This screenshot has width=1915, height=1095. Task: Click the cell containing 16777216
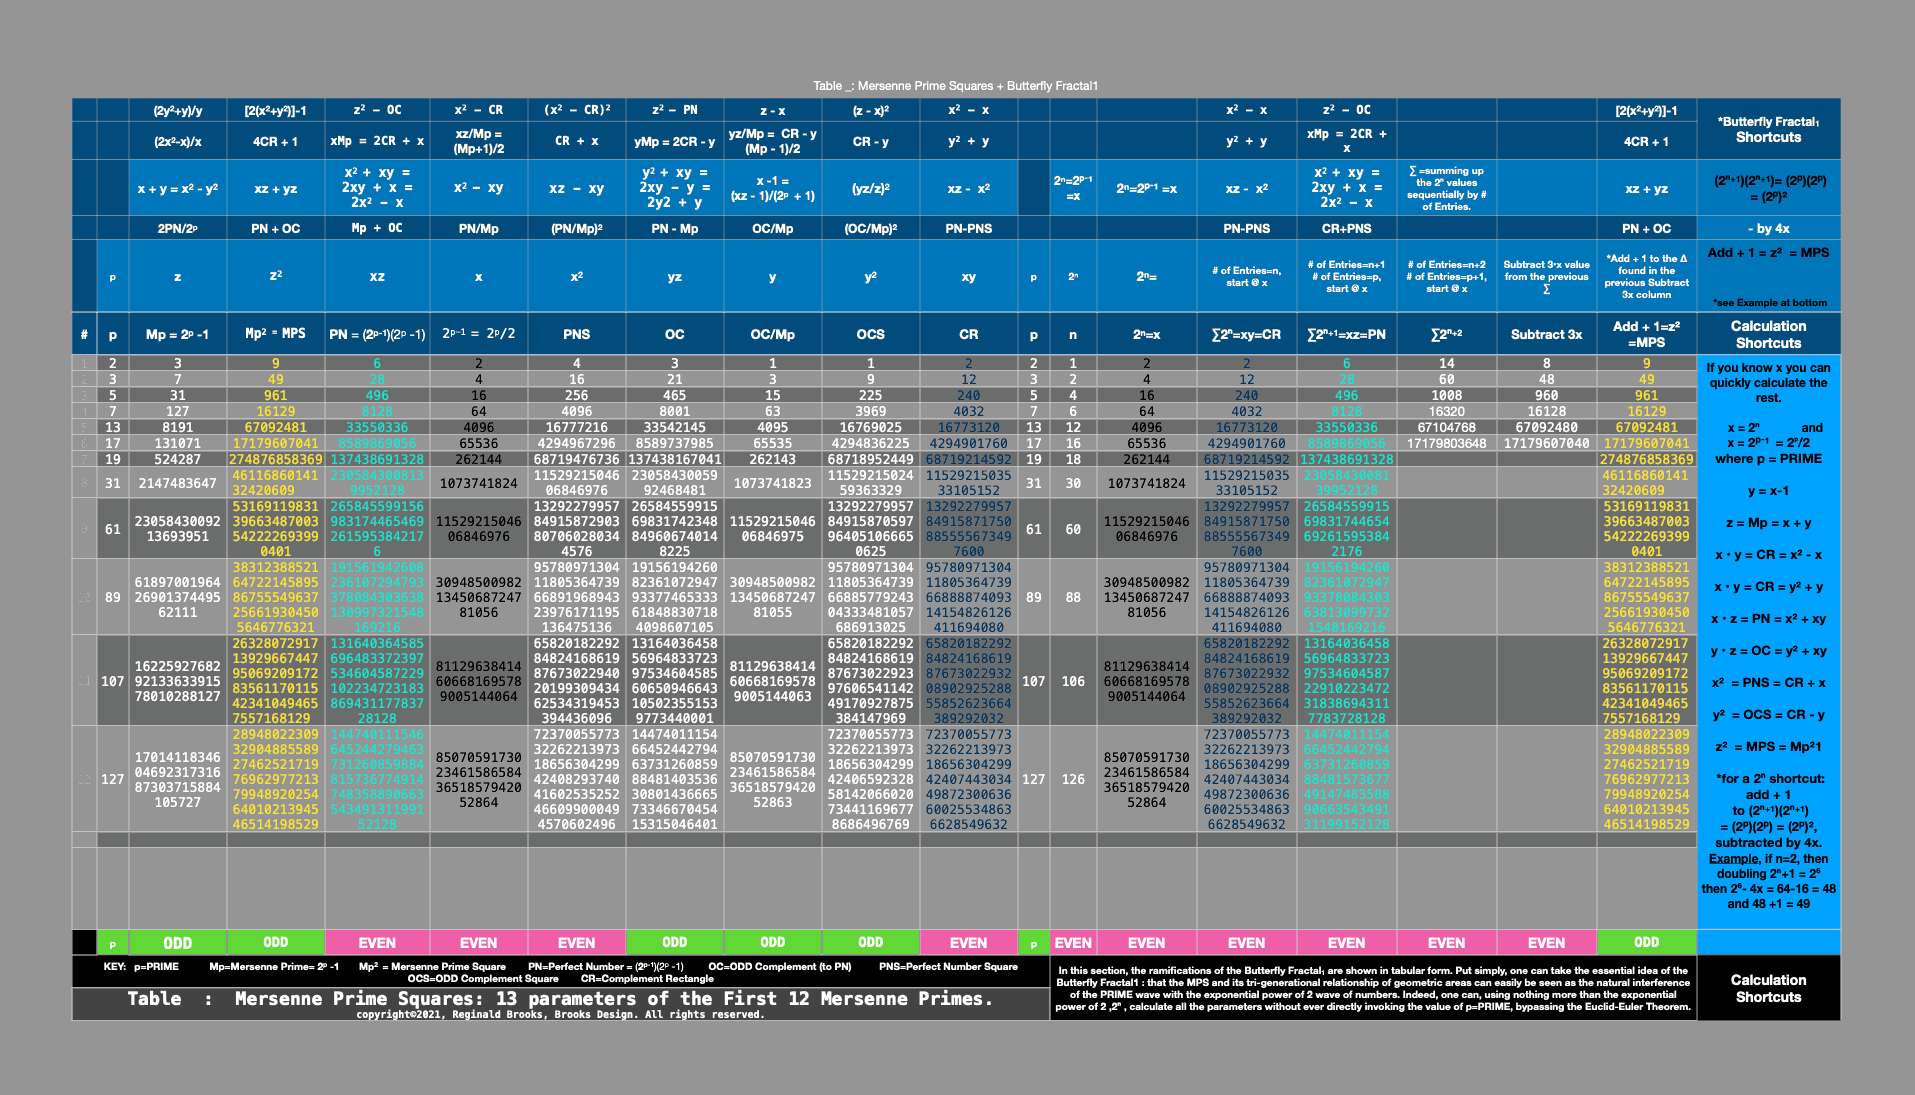576,427
